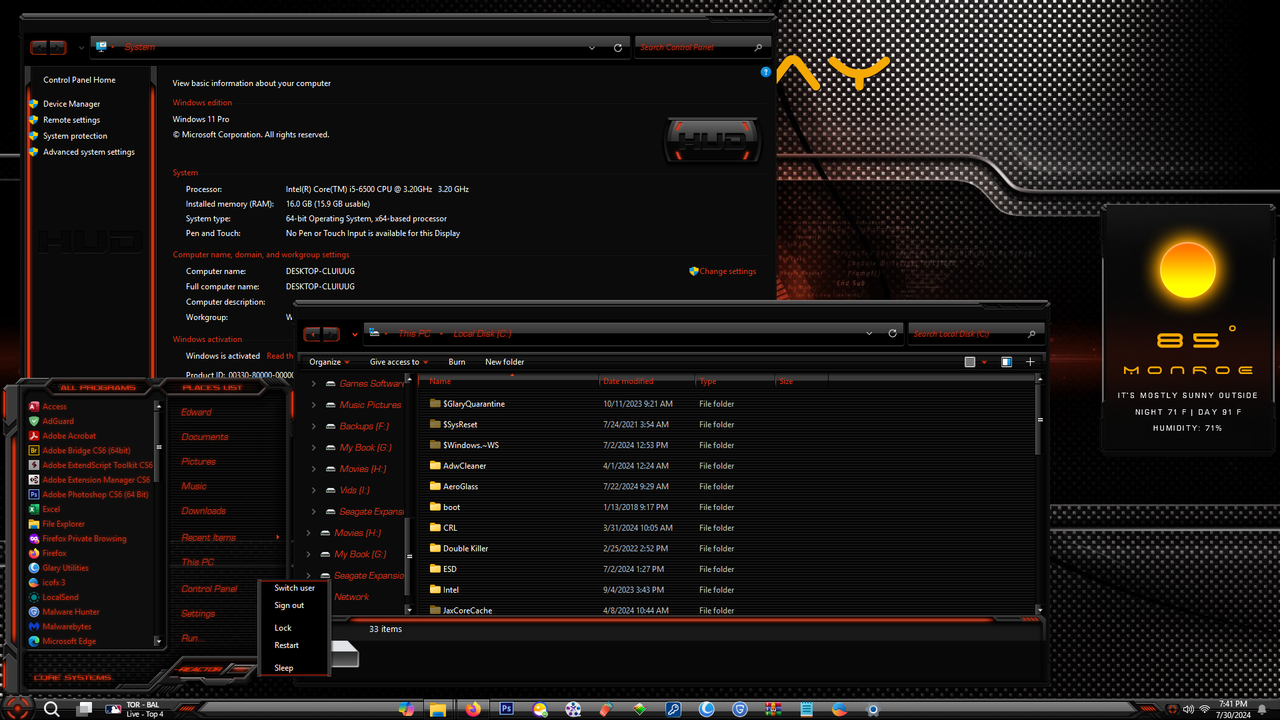Toggle the preview pane icon on the Explorer toolbar
Image resolution: width=1280 pixels, height=720 pixels.
(x=1006, y=361)
